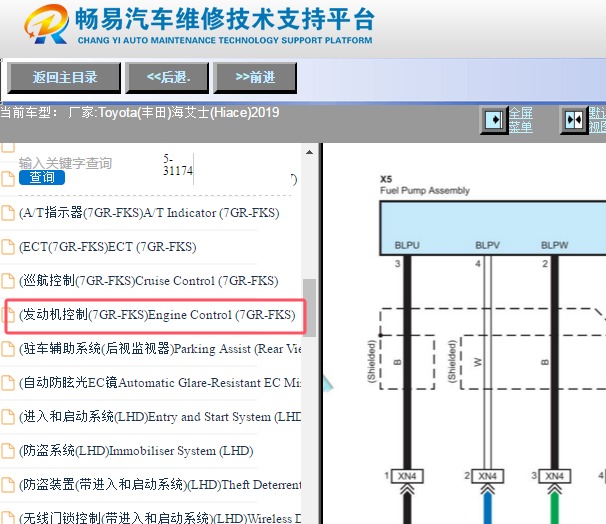Open Parking Assist (Rear View) entry
This screenshot has width=606, height=524.
(160, 349)
